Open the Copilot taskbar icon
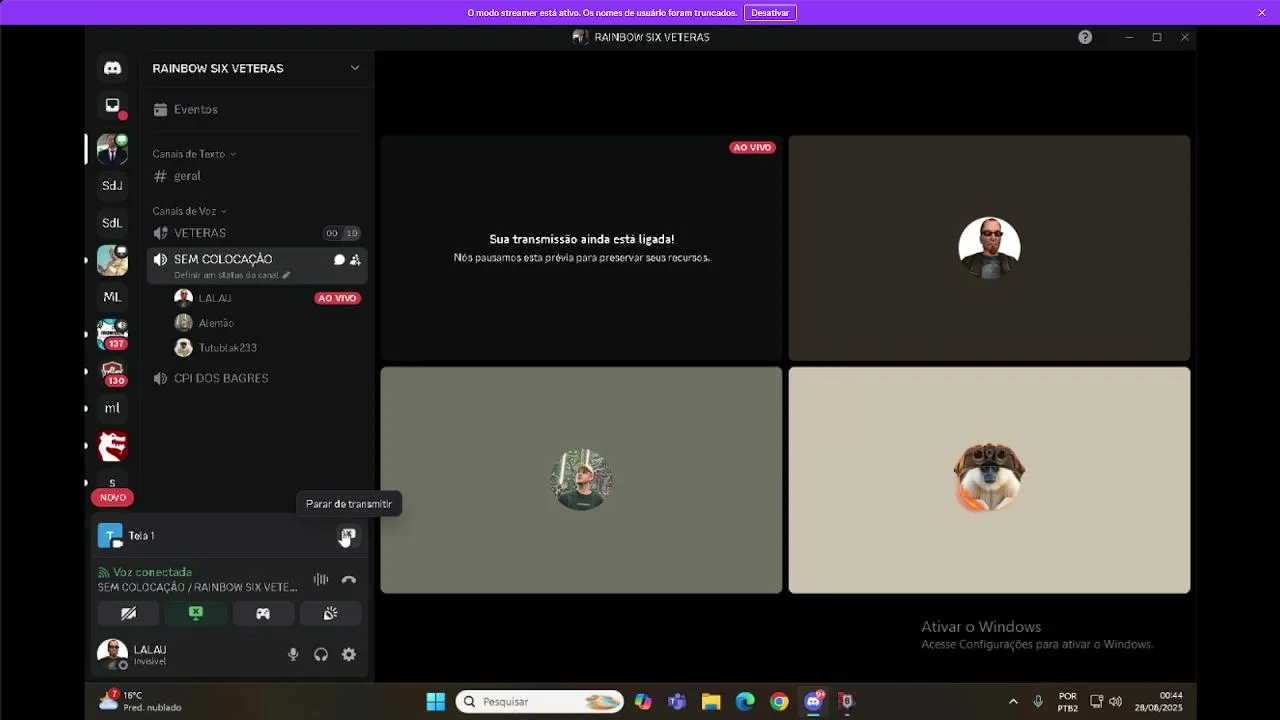Viewport: 1280px width, 720px height. [x=643, y=702]
